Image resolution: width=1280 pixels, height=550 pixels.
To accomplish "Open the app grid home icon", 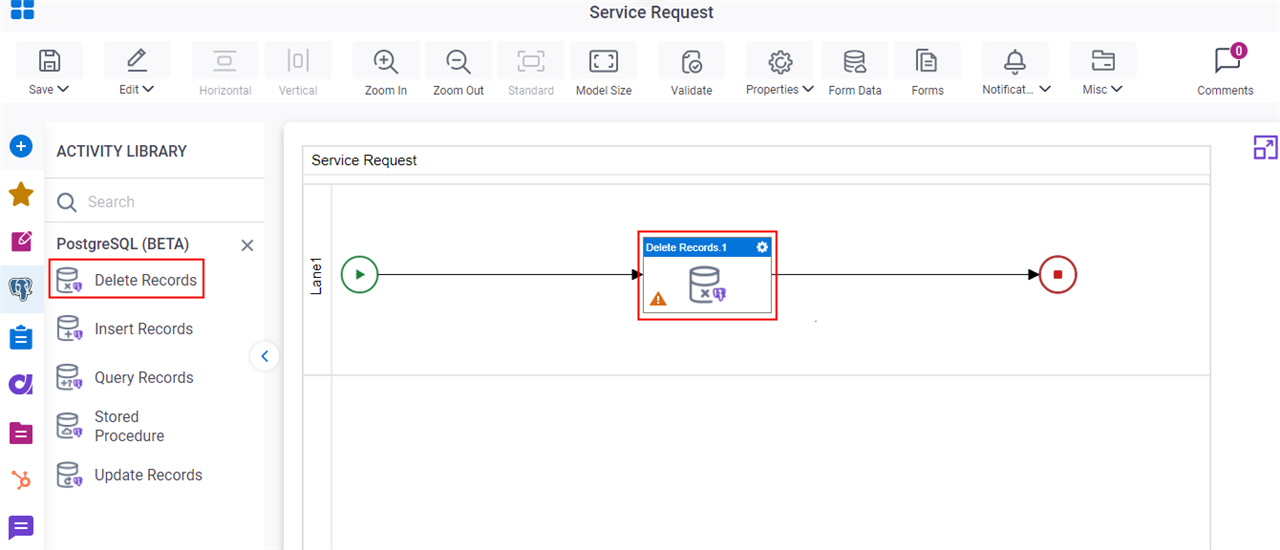I will (x=22, y=10).
